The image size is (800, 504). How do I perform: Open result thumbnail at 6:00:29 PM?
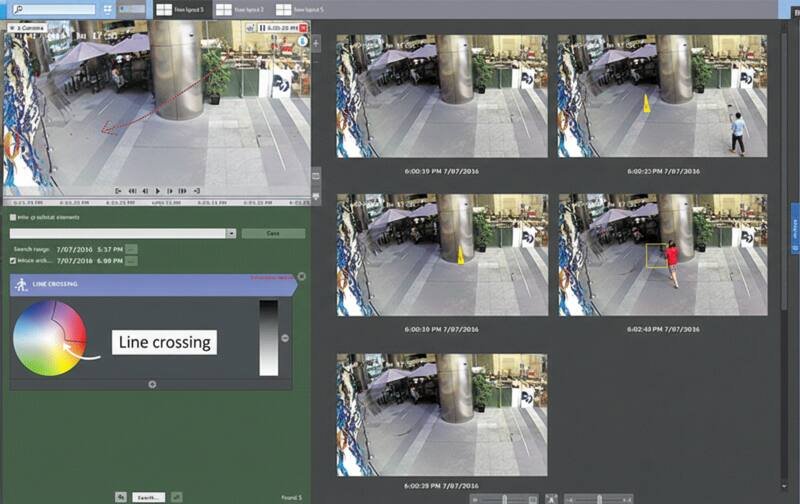coord(442,415)
